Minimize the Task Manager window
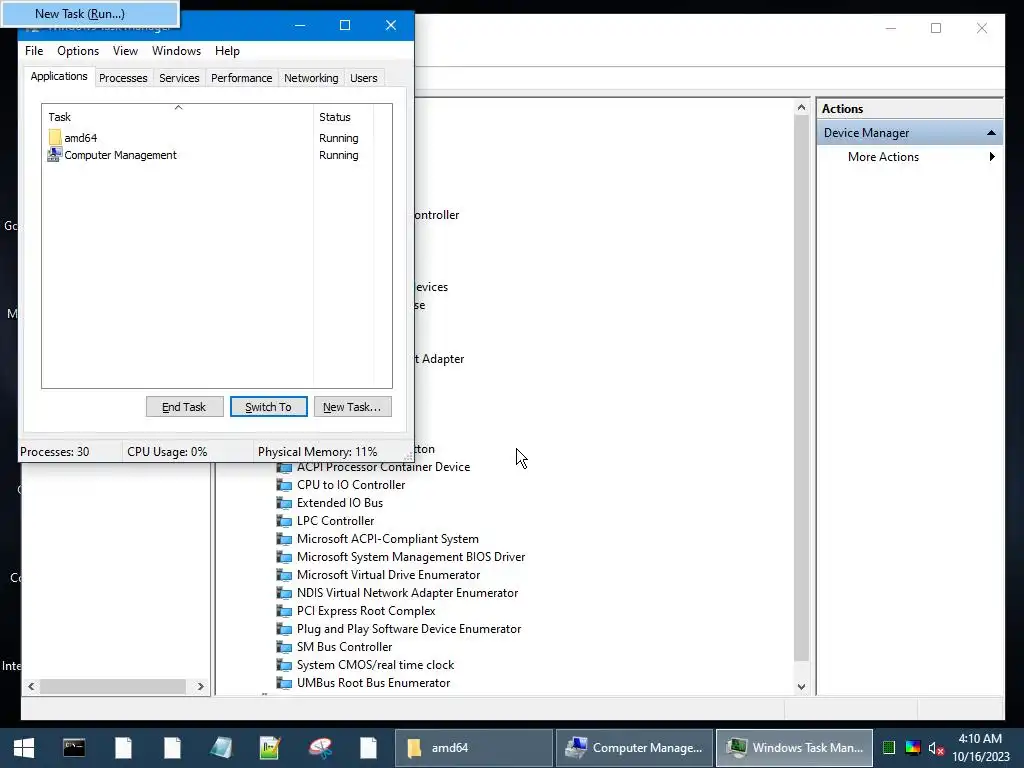The height and width of the screenshot is (768, 1024). (x=300, y=25)
